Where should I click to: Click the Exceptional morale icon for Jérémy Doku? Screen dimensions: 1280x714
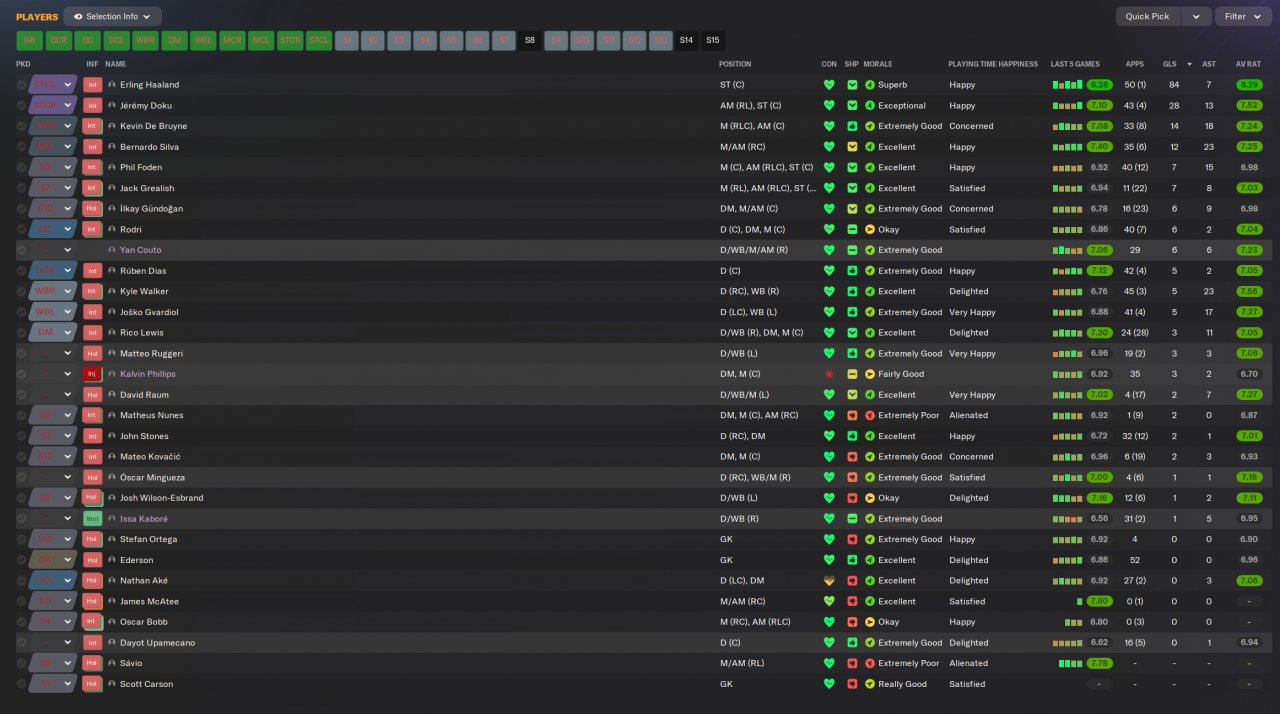pyautogui.click(x=870, y=106)
